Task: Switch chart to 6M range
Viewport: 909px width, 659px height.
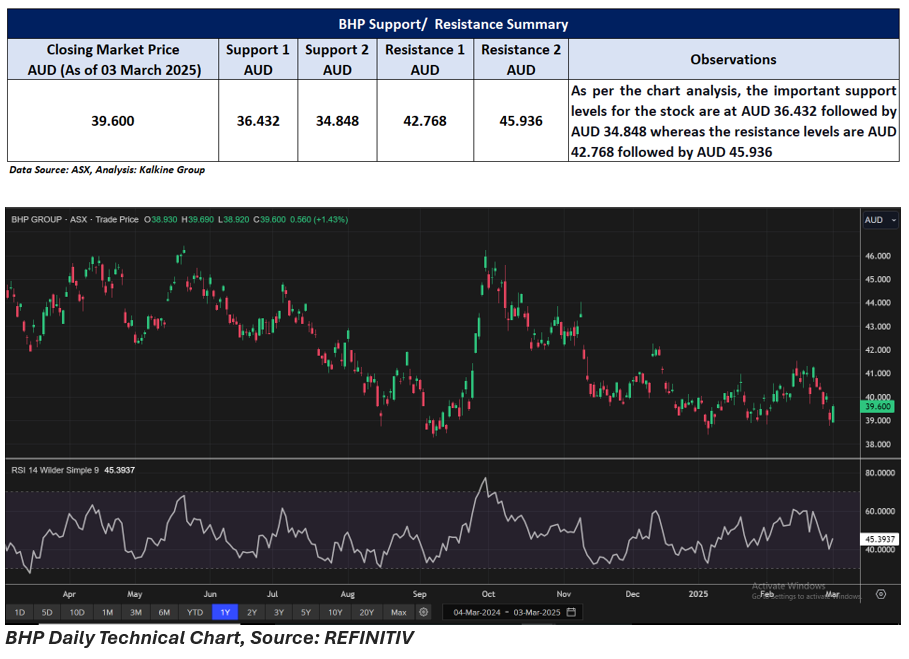Action: tap(165, 612)
